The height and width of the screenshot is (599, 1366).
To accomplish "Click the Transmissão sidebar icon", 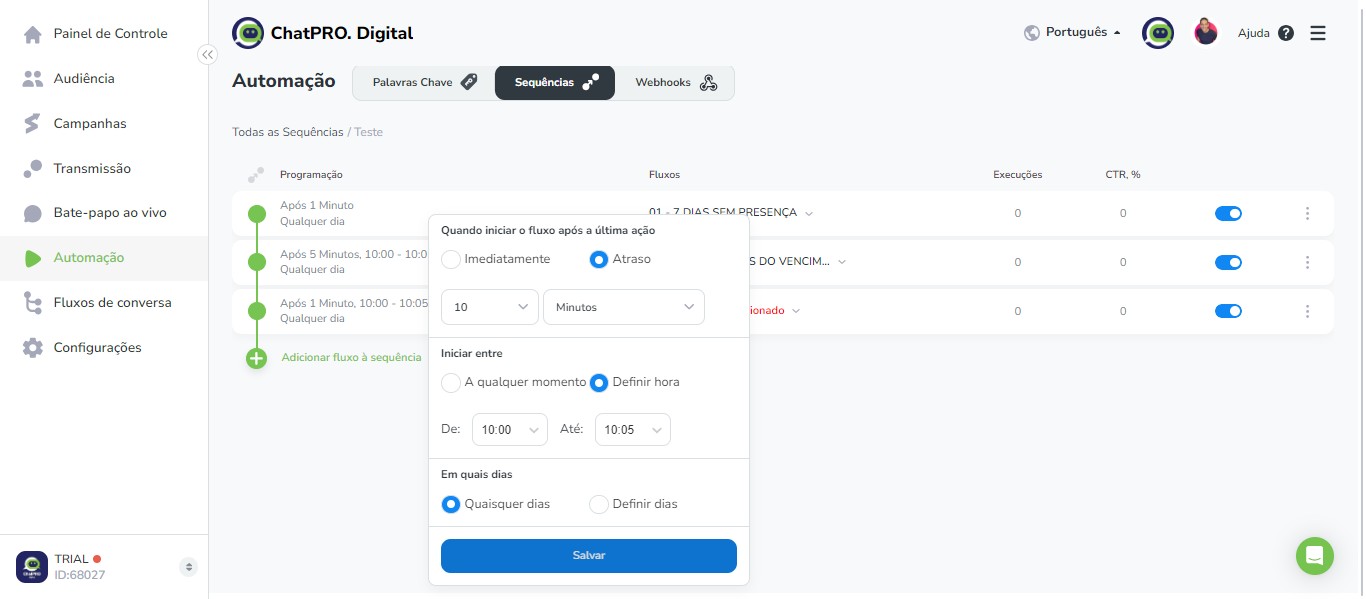I will click(x=33, y=169).
